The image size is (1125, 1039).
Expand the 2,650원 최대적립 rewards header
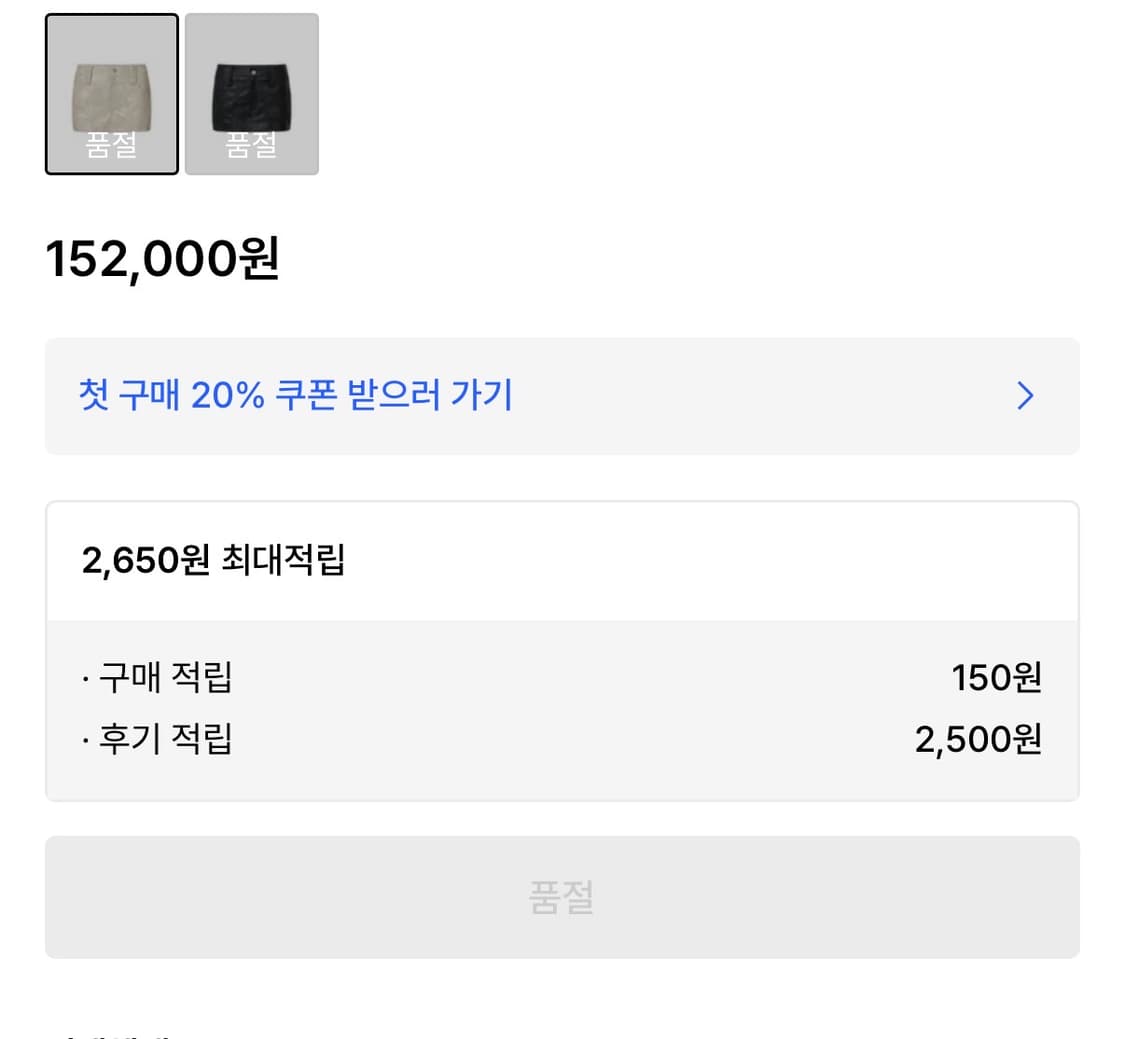(x=562, y=561)
